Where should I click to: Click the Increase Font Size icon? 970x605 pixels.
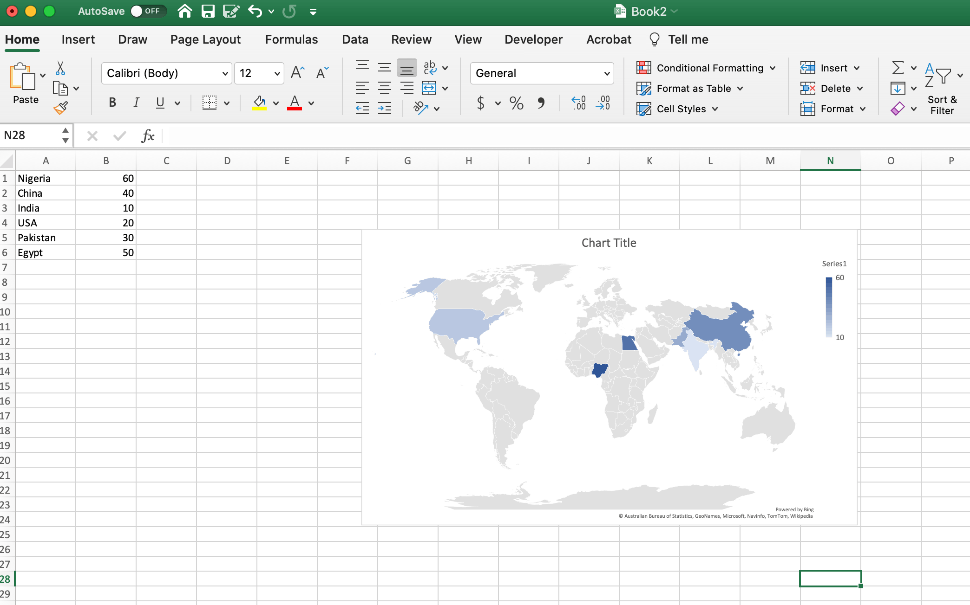click(x=298, y=73)
